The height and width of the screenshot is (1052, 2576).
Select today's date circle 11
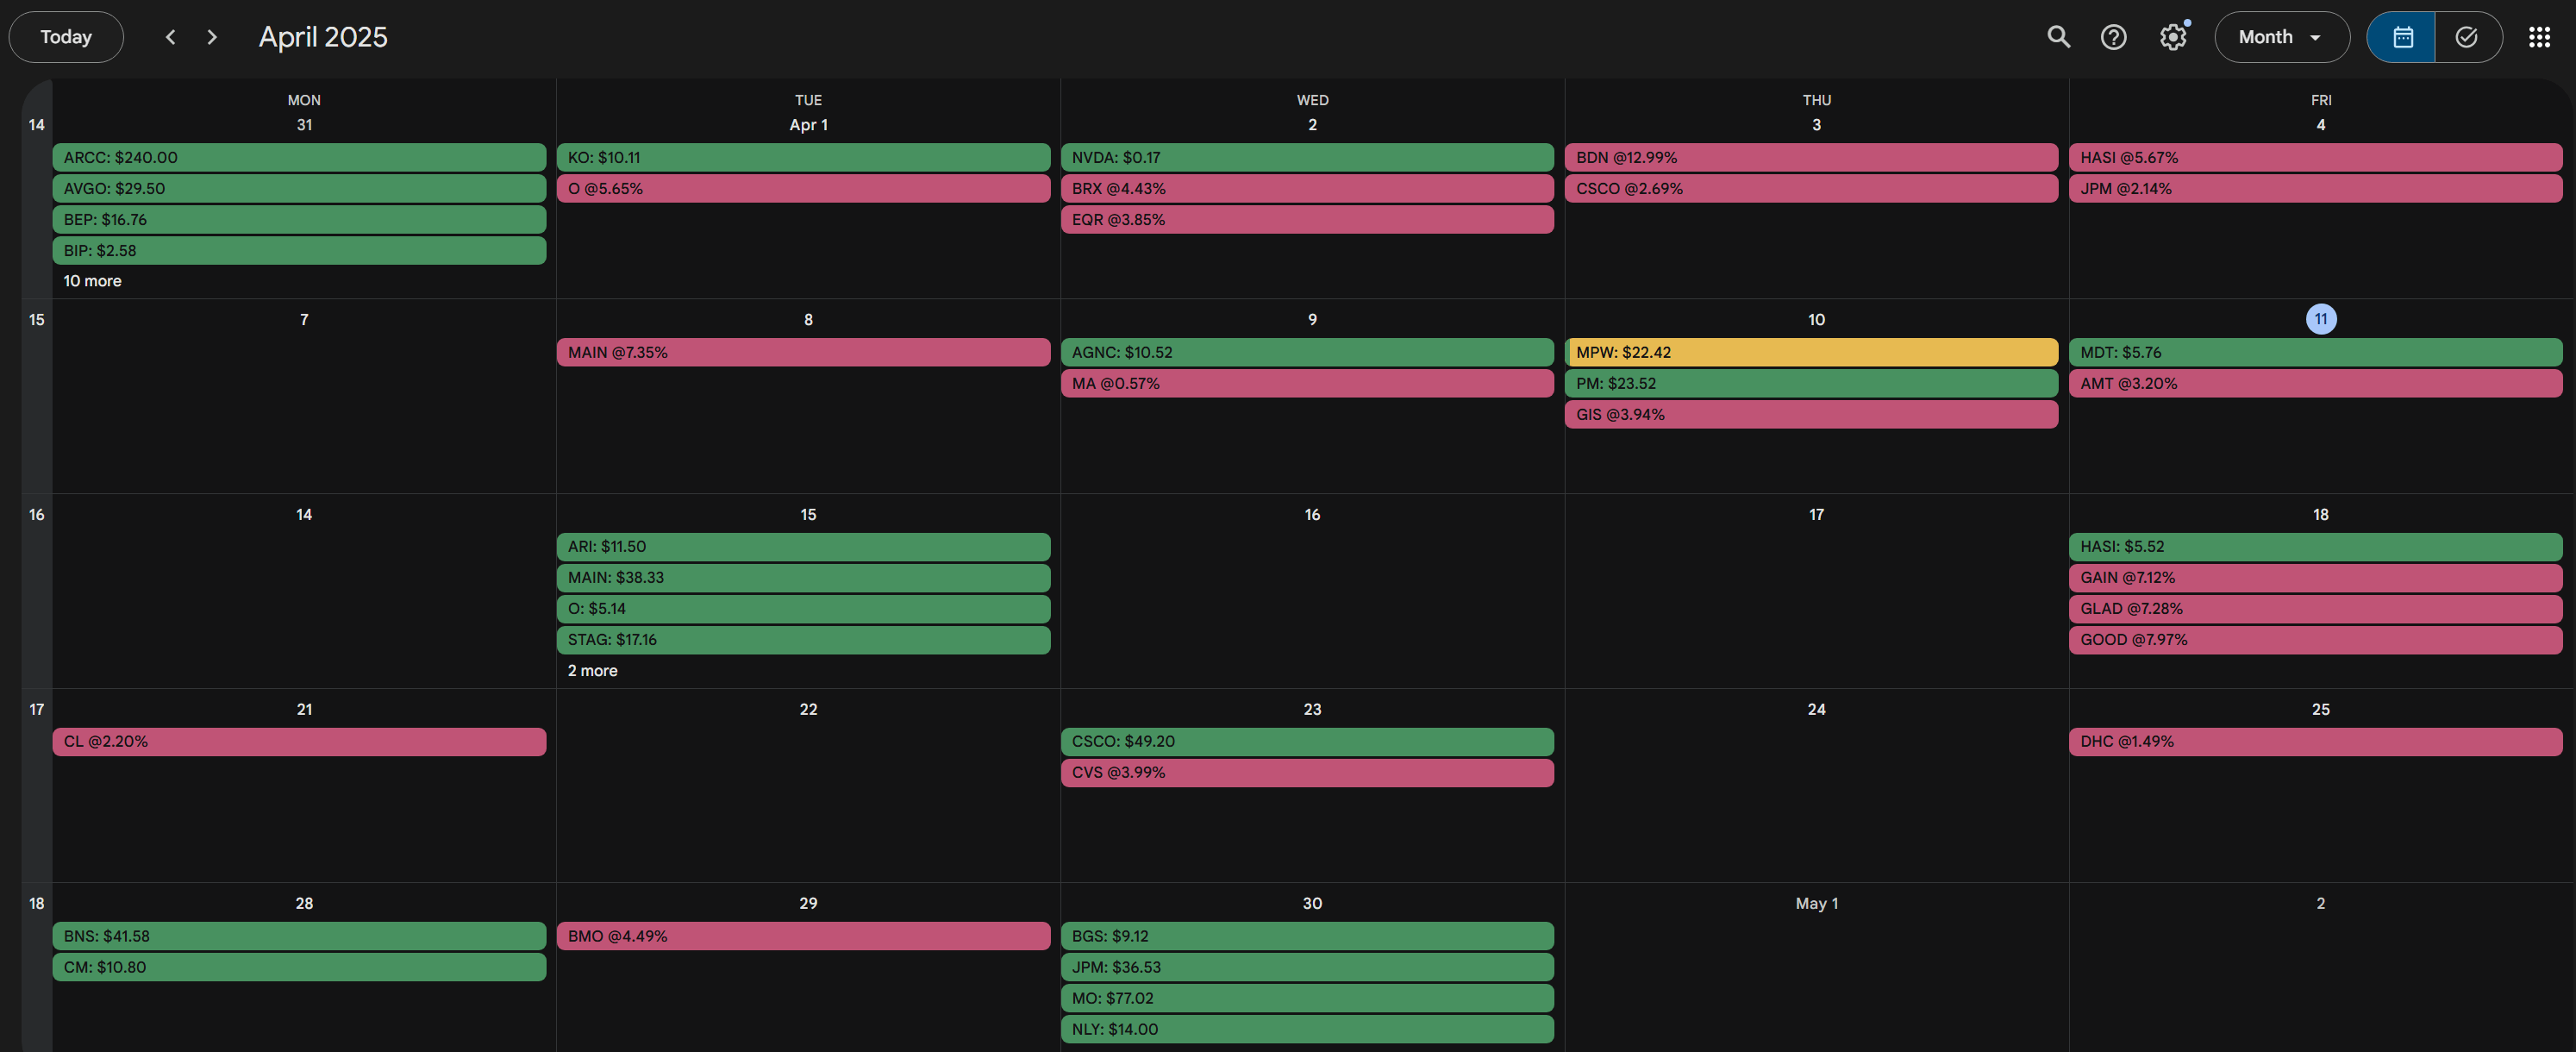click(x=2320, y=319)
